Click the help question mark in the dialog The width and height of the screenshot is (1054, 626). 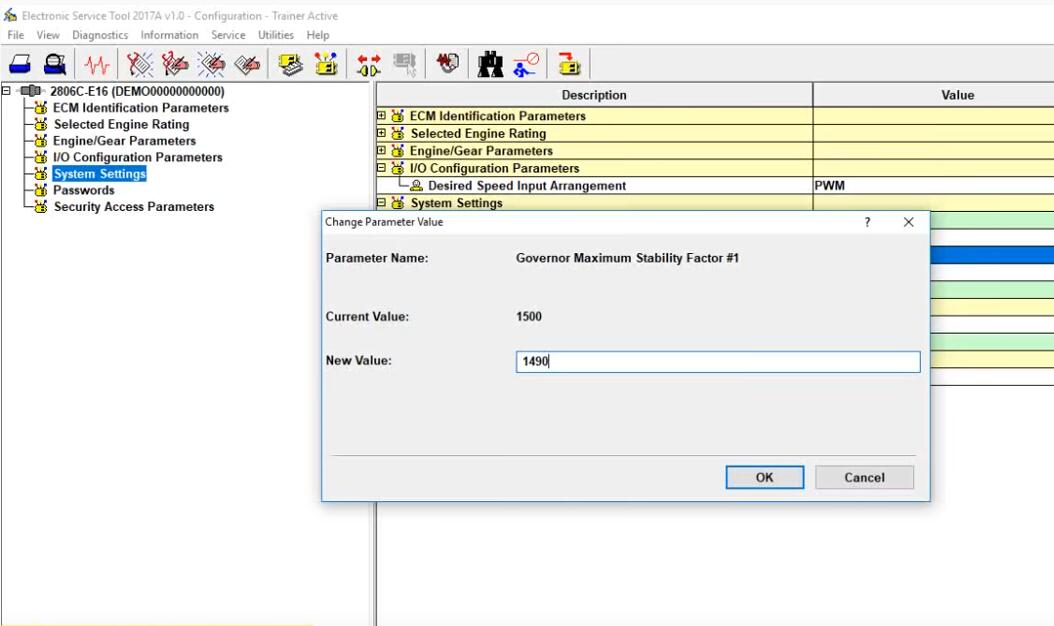coord(867,222)
